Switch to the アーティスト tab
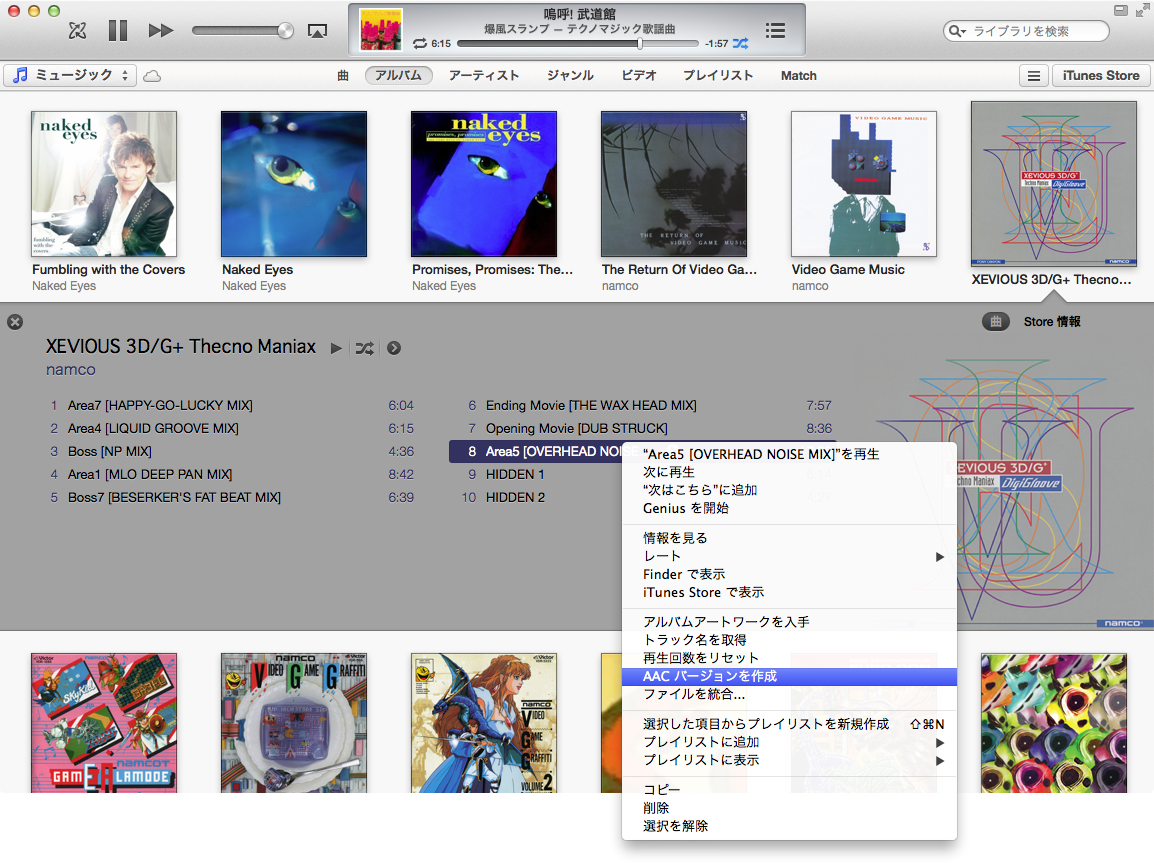This screenshot has width=1154, height=863. click(x=484, y=75)
